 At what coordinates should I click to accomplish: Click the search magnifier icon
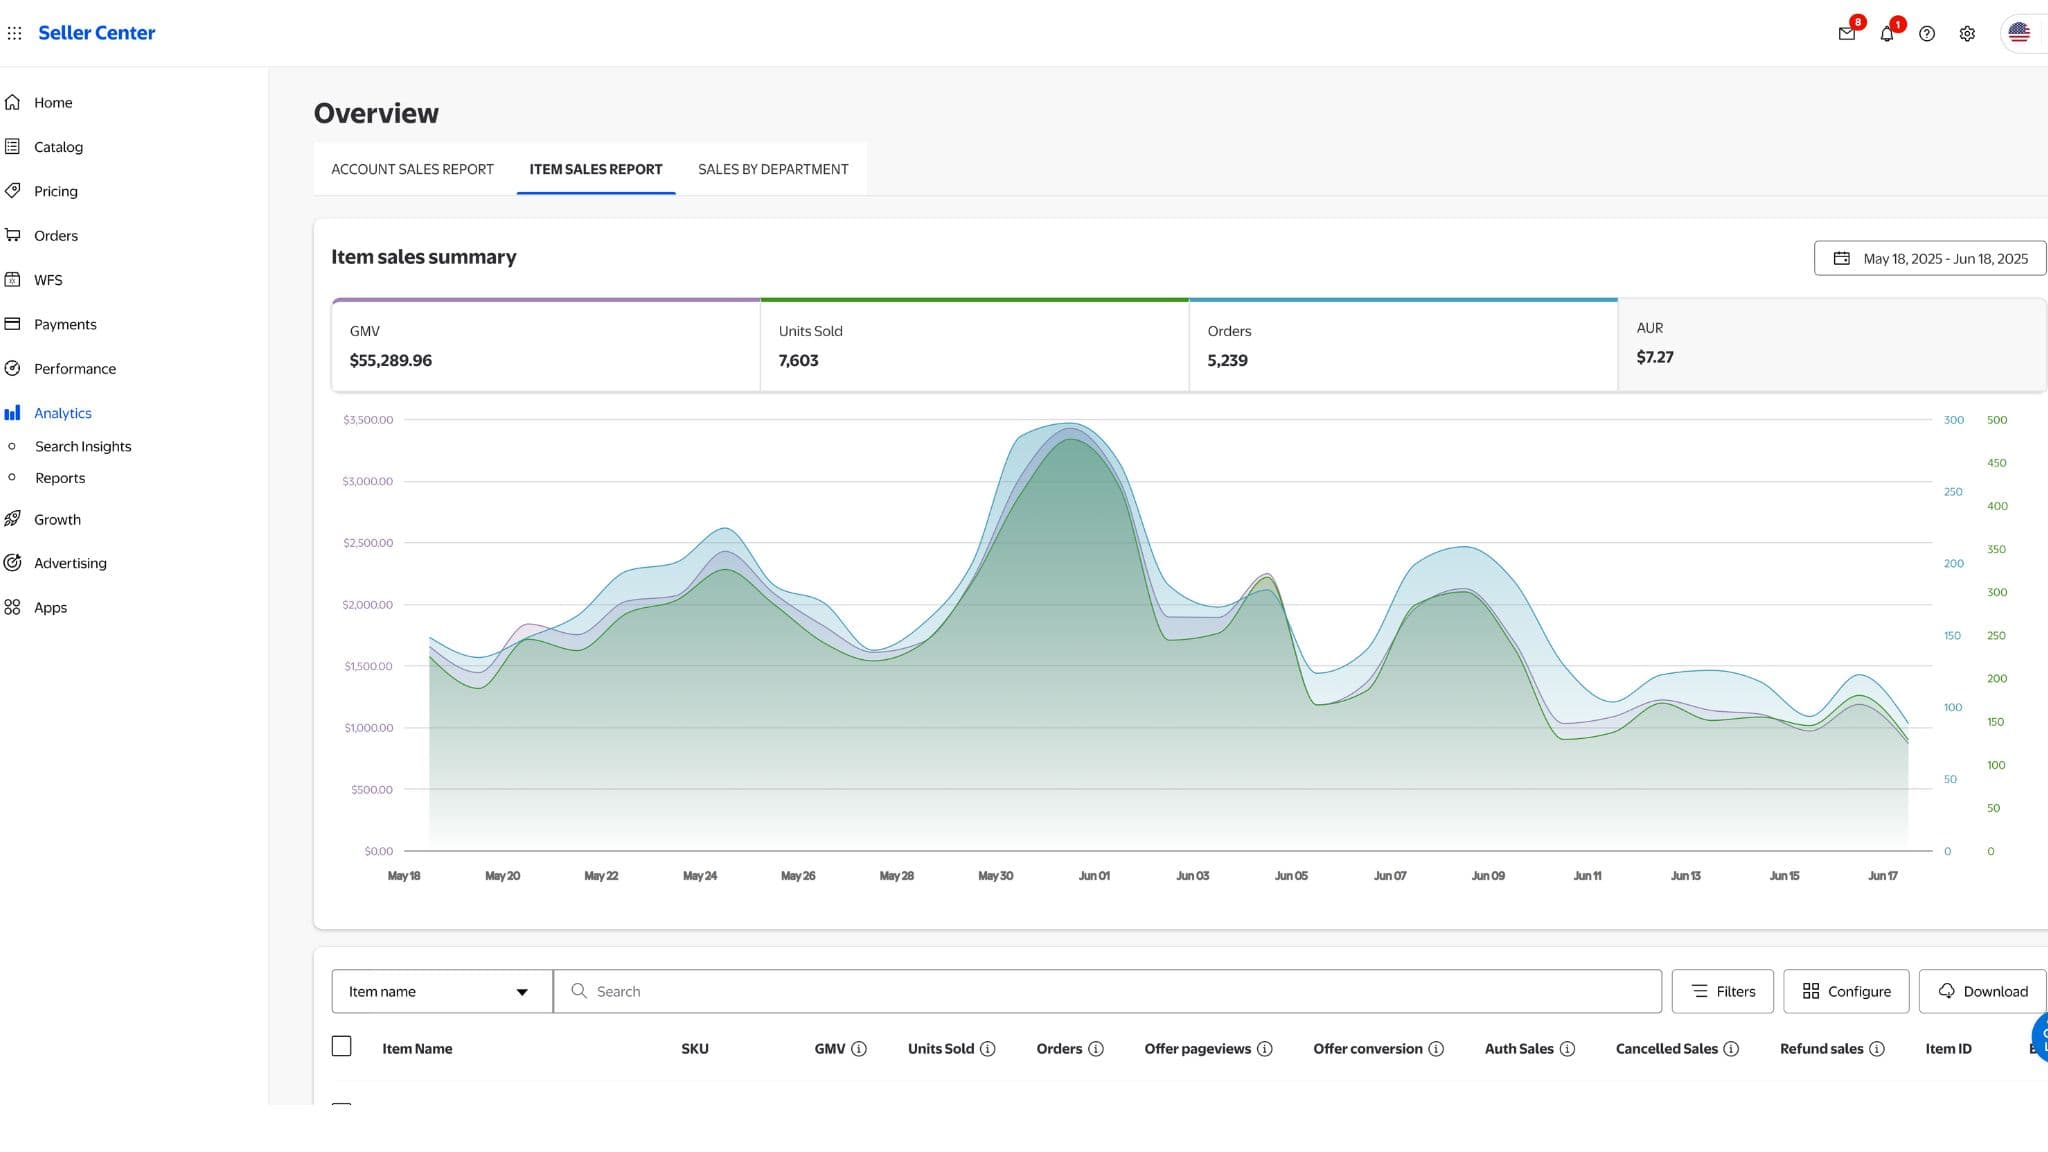578,990
